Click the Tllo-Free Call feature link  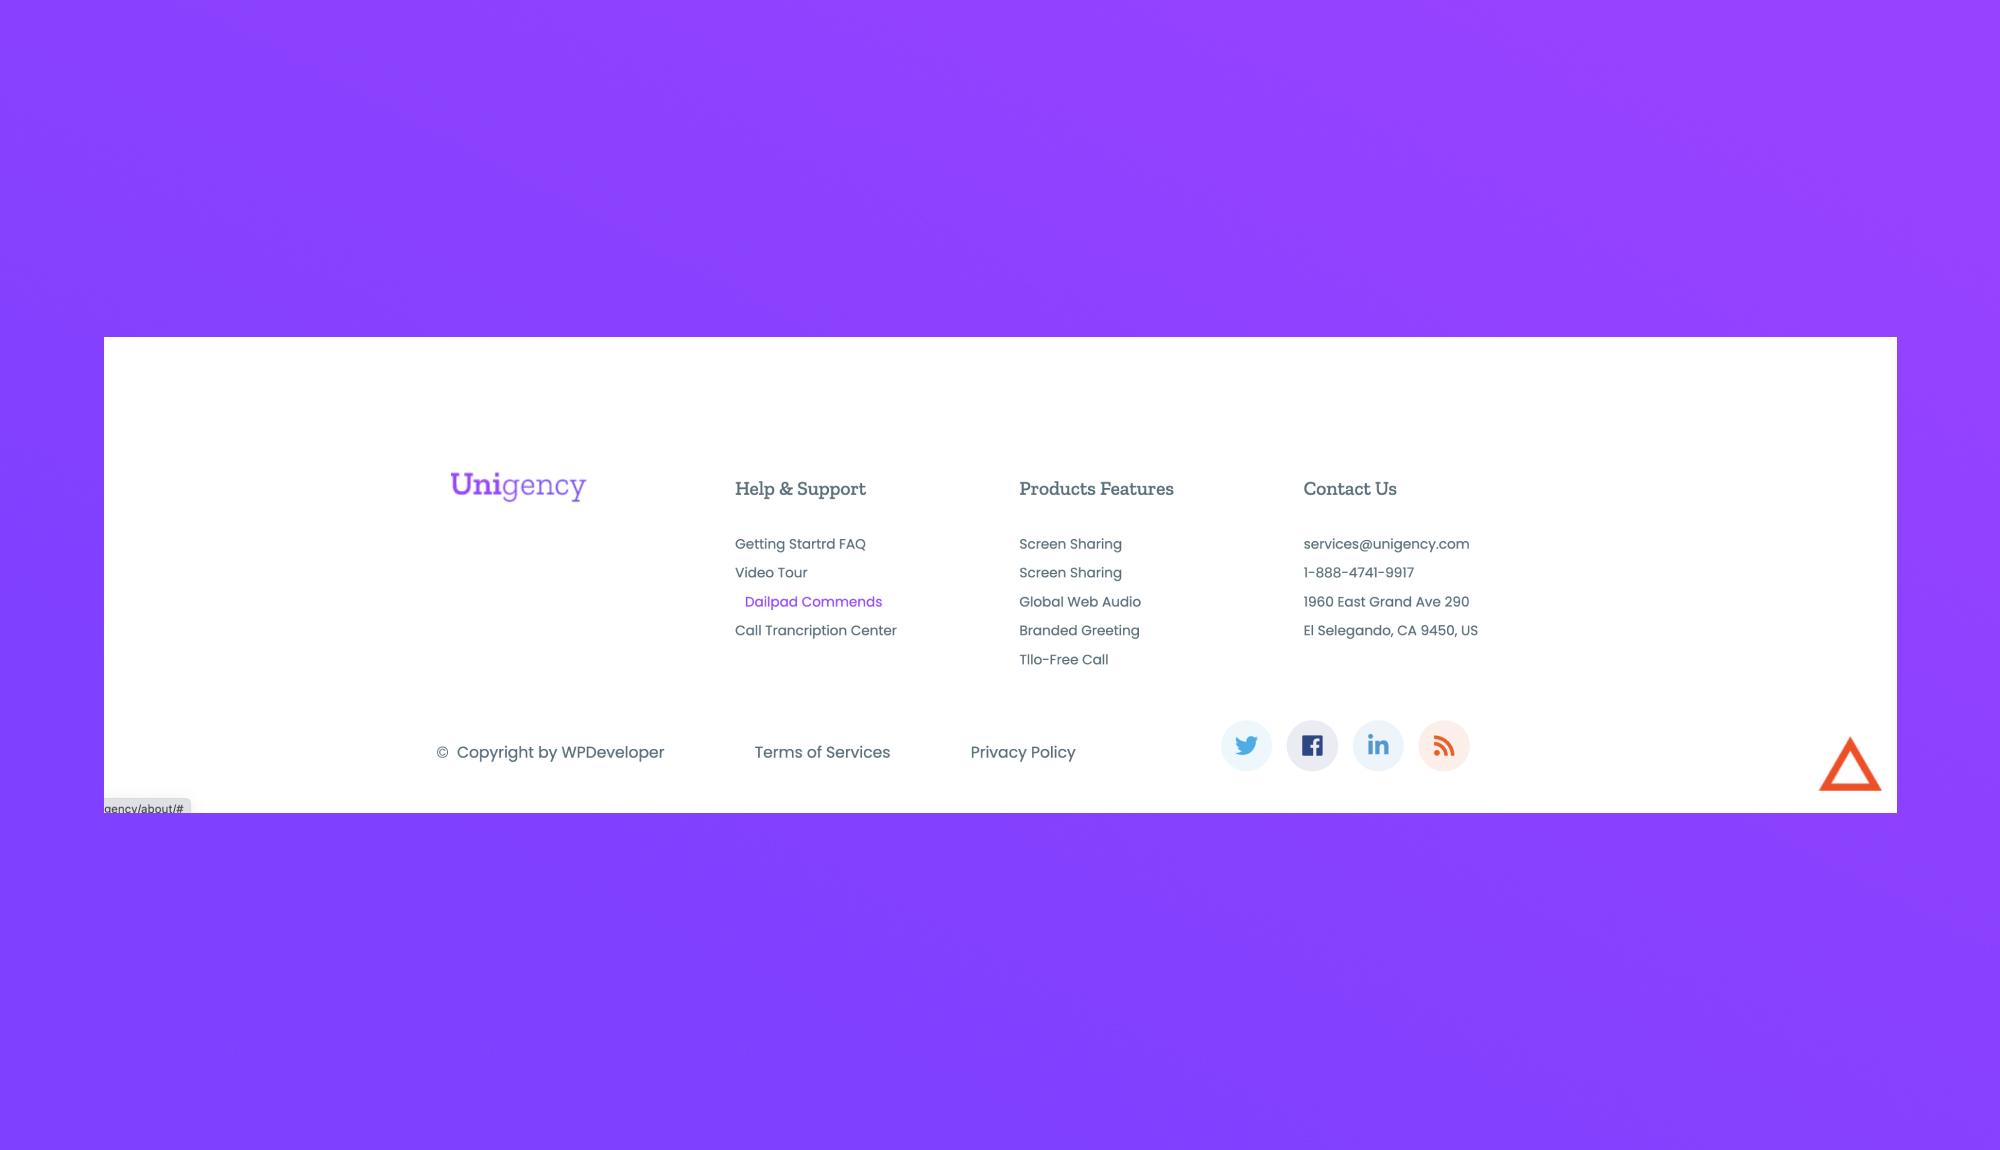pyautogui.click(x=1063, y=659)
